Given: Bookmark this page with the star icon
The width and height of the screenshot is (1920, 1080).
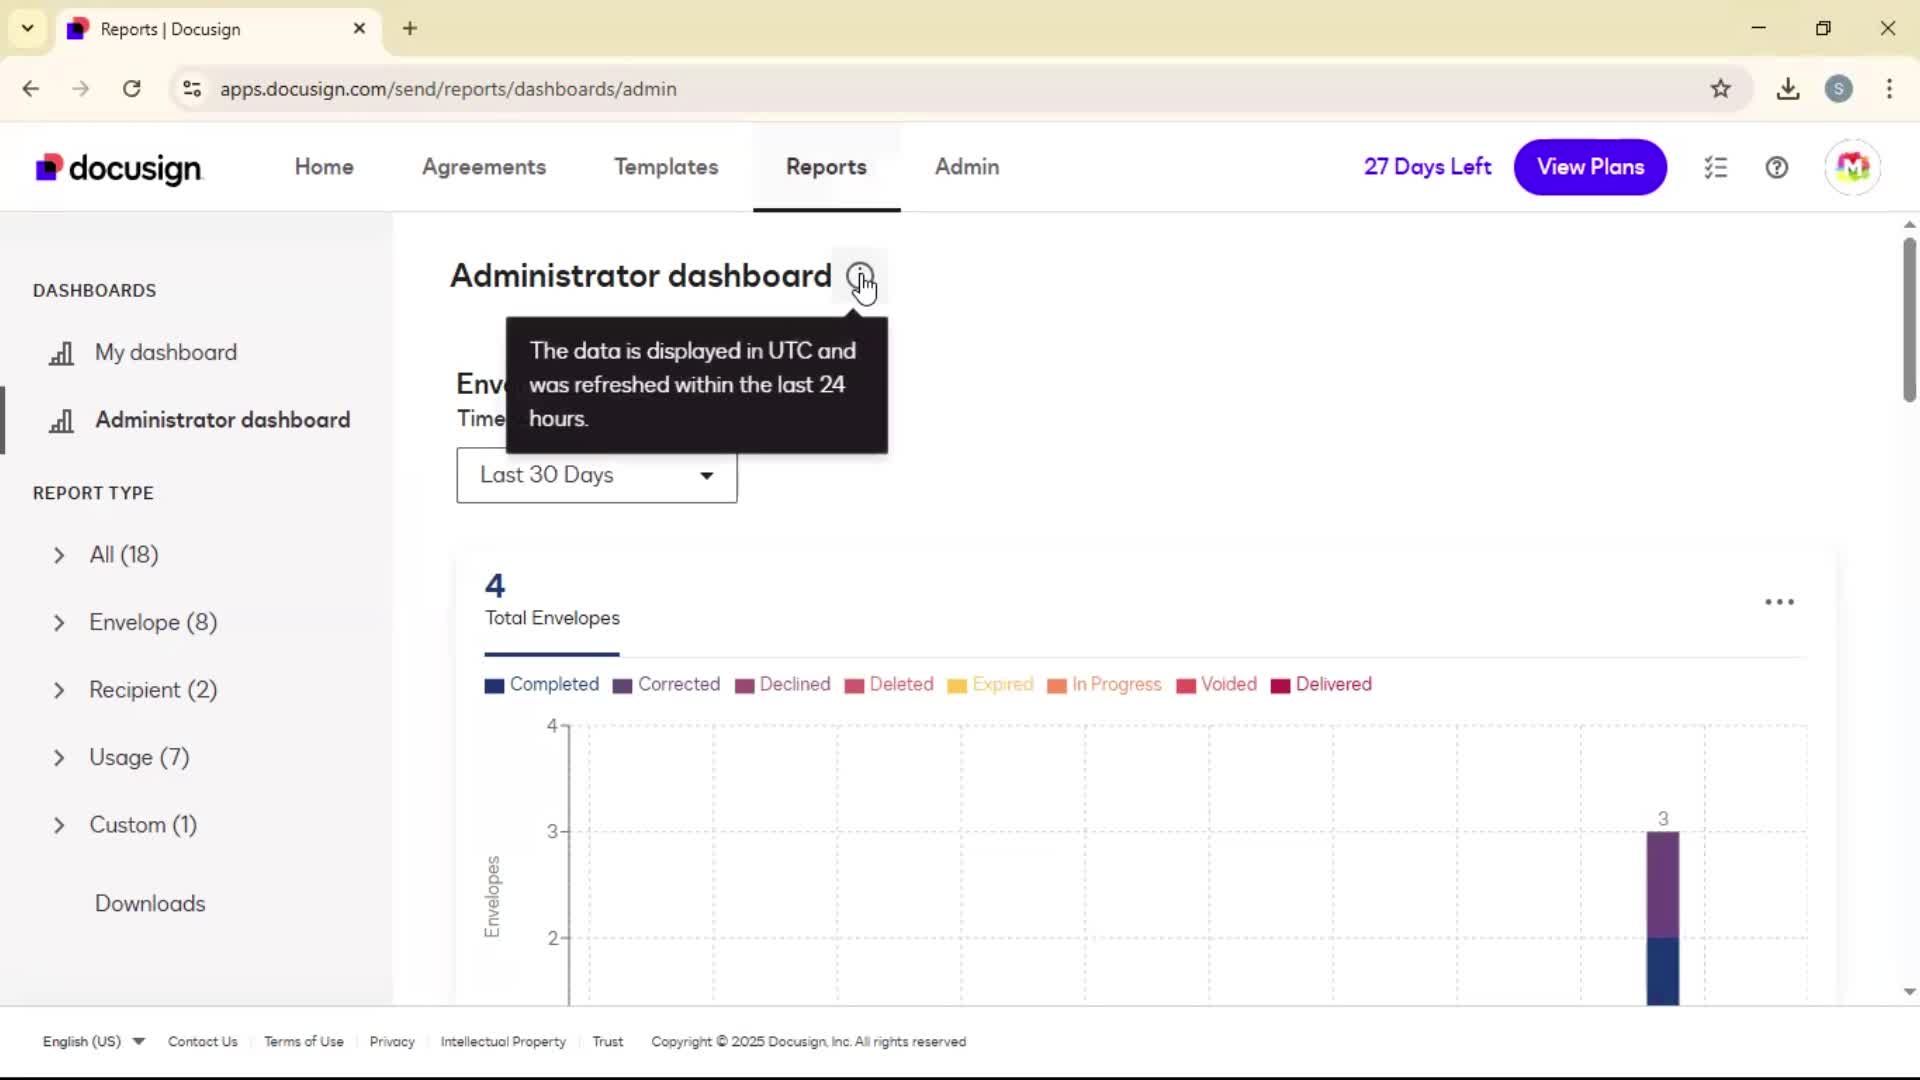Looking at the screenshot, I should coord(1721,89).
